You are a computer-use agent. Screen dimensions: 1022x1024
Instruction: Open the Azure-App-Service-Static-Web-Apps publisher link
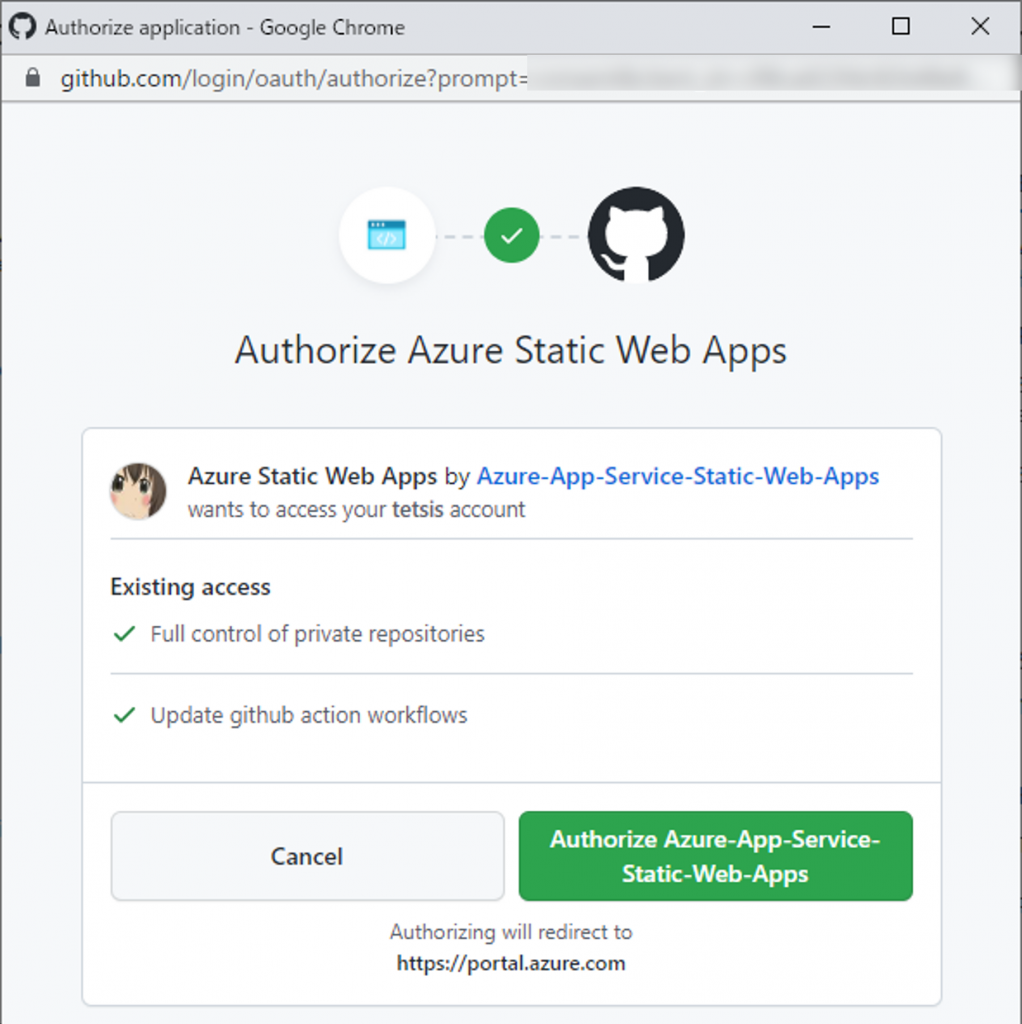[x=678, y=477]
